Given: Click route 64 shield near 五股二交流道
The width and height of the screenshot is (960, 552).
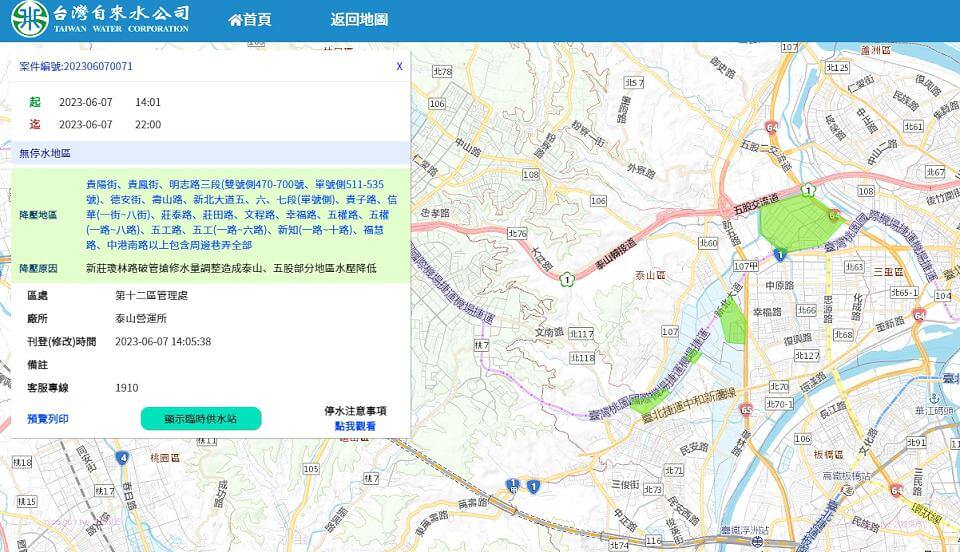Looking at the screenshot, I should pyautogui.click(x=772, y=128).
